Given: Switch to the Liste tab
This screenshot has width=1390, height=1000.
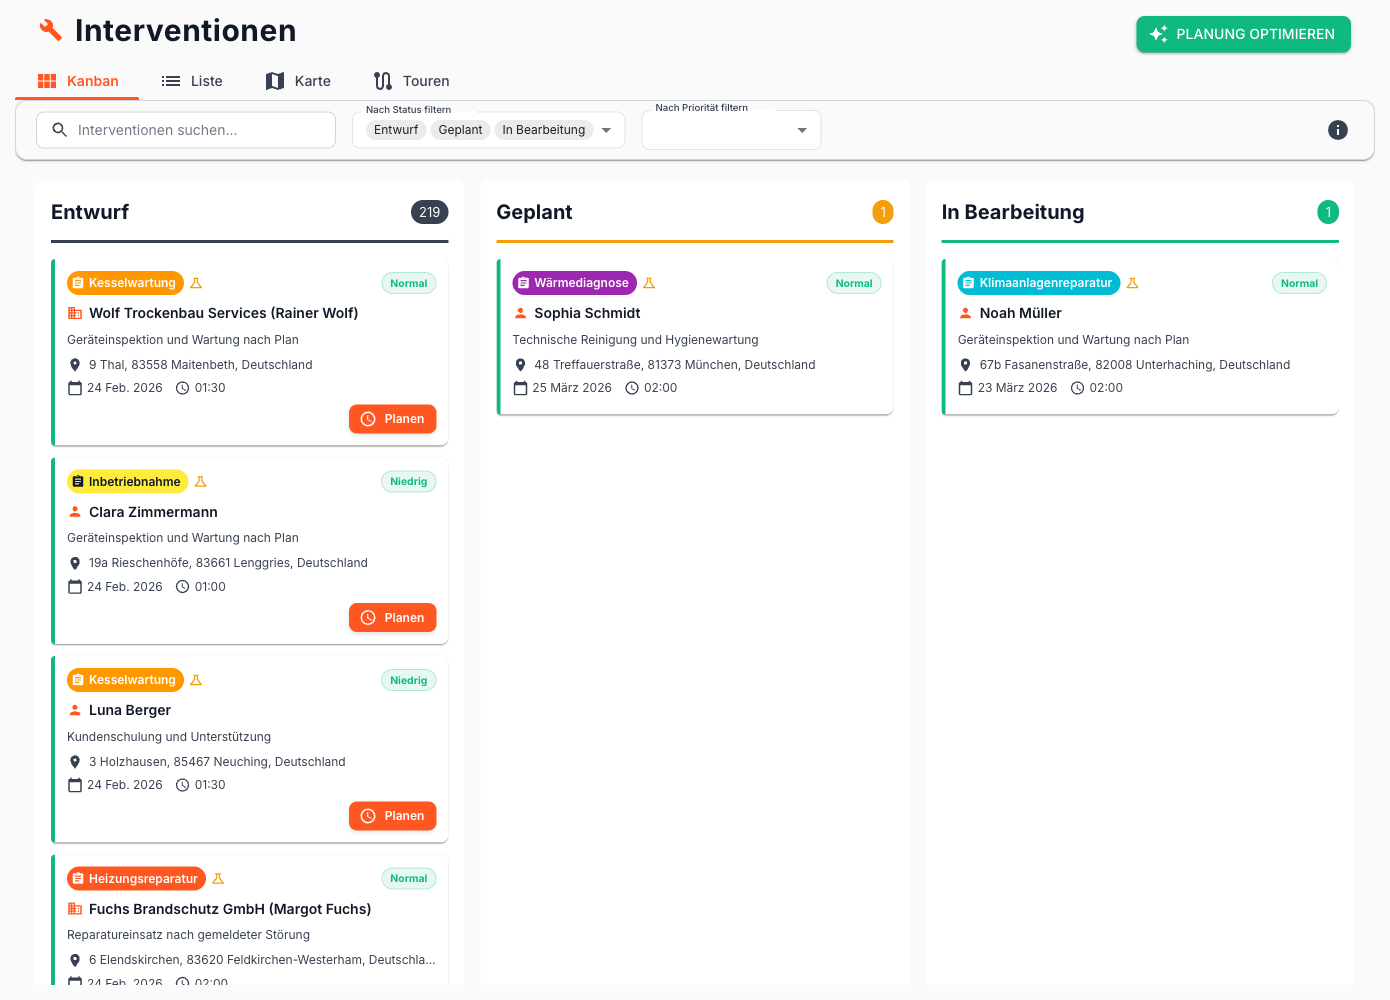Looking at the screenshot, I should point(192,81).
